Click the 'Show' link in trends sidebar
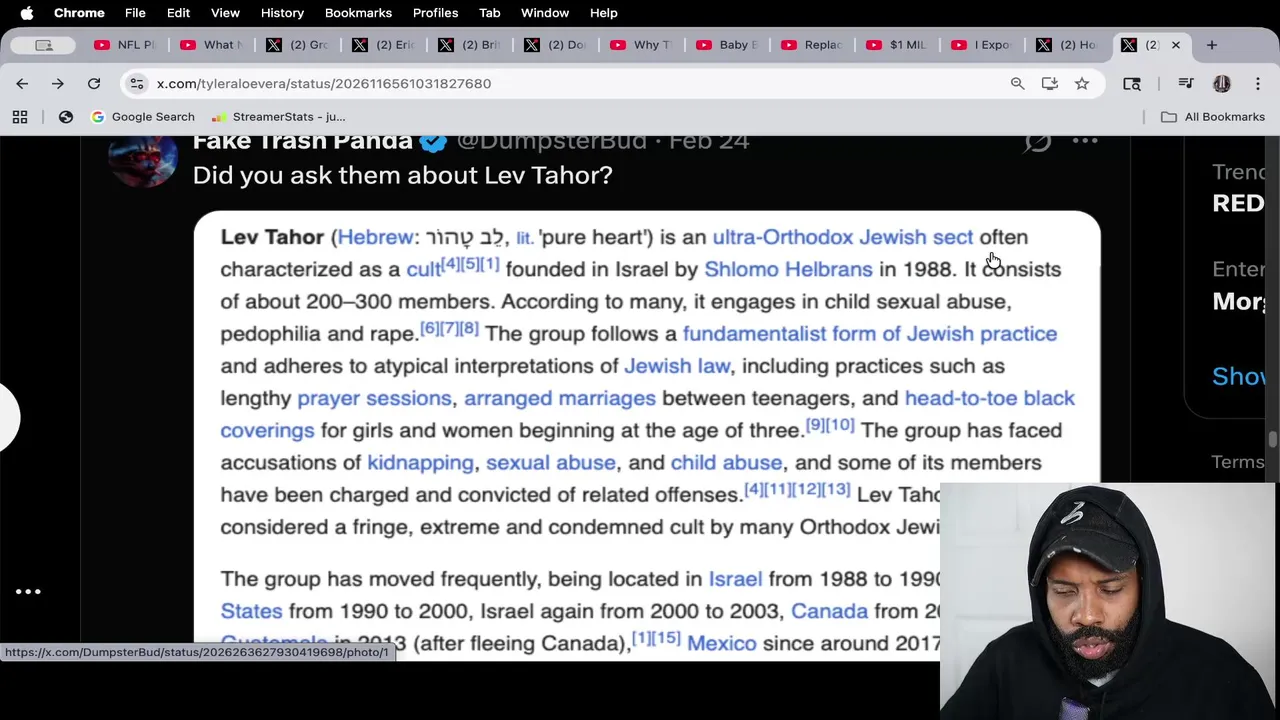The width and height of the screenshot is (1280, 720). [1238, 376]
